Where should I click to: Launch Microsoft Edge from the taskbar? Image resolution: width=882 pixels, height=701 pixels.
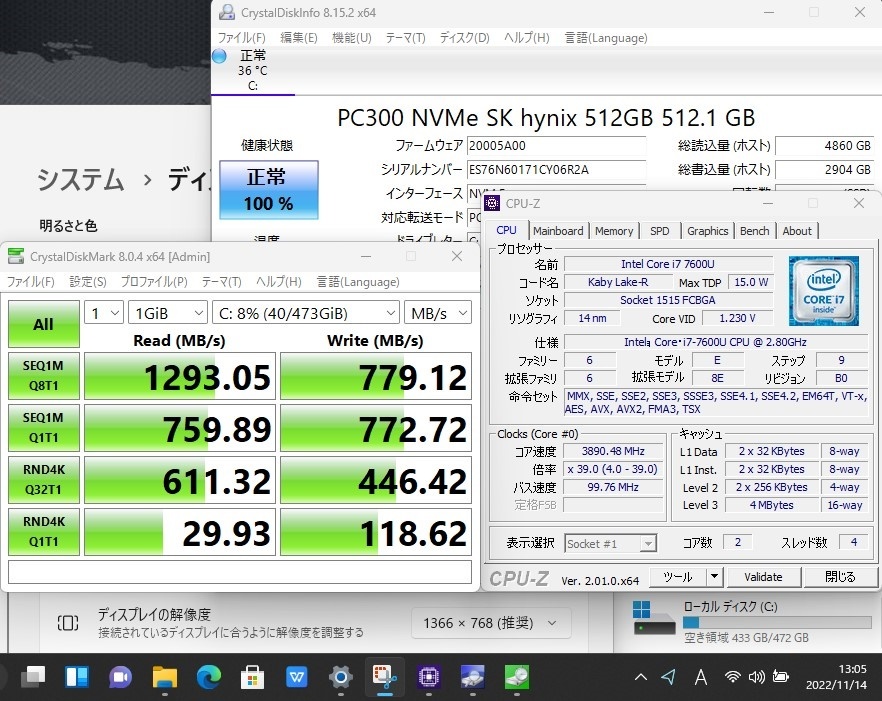pyautogui.click(x=208, y=678)
